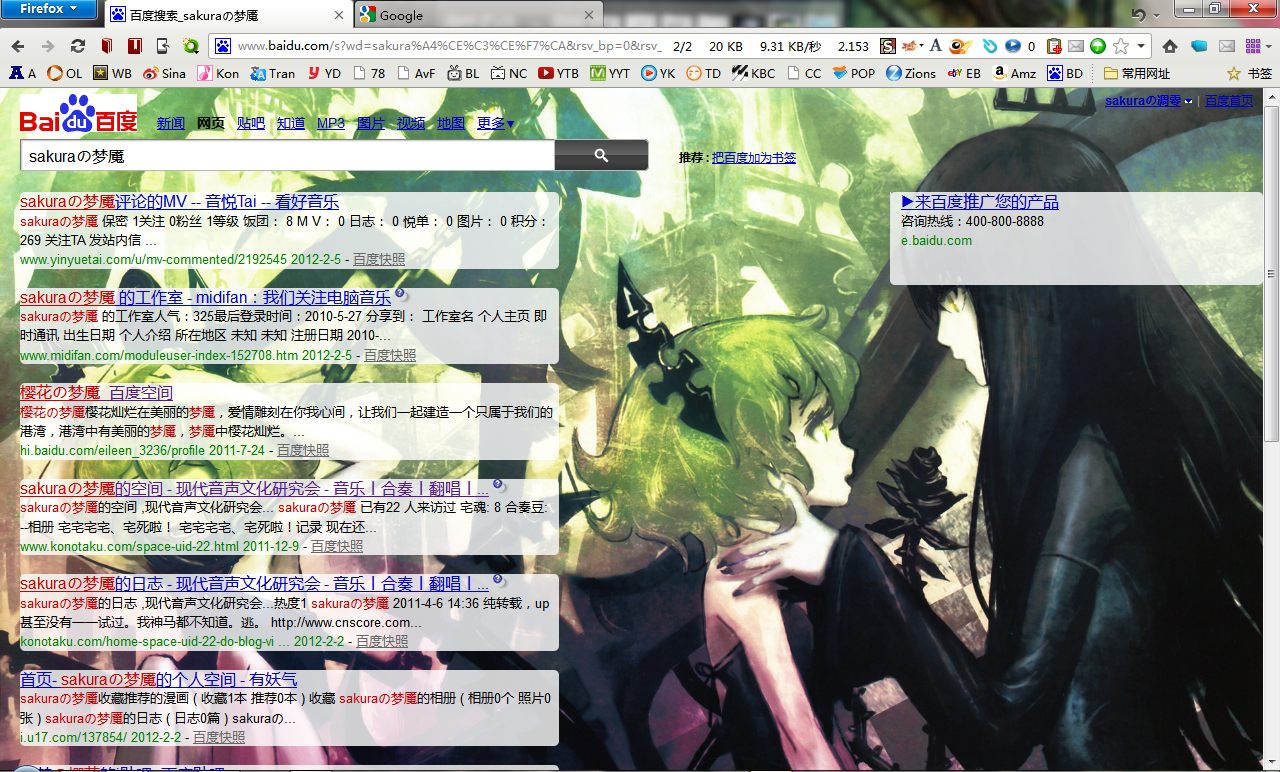Click the blue play-circle icon in address bar
The width and height of the screenshot is (1280, 772).
tap(1013, 46)
